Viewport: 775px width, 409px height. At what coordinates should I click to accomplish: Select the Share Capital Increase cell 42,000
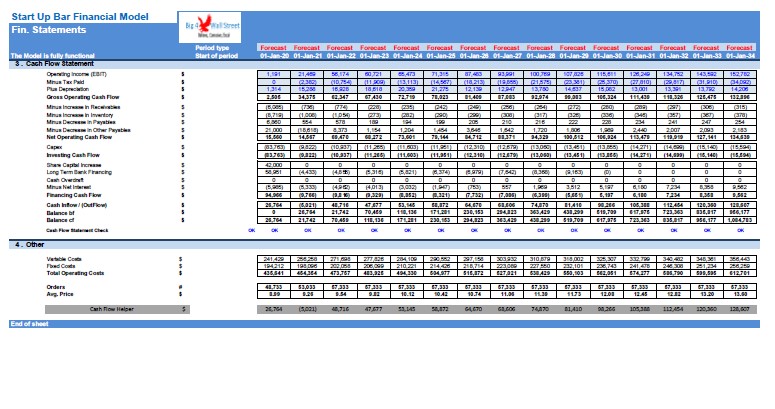[x=274, y=165]
